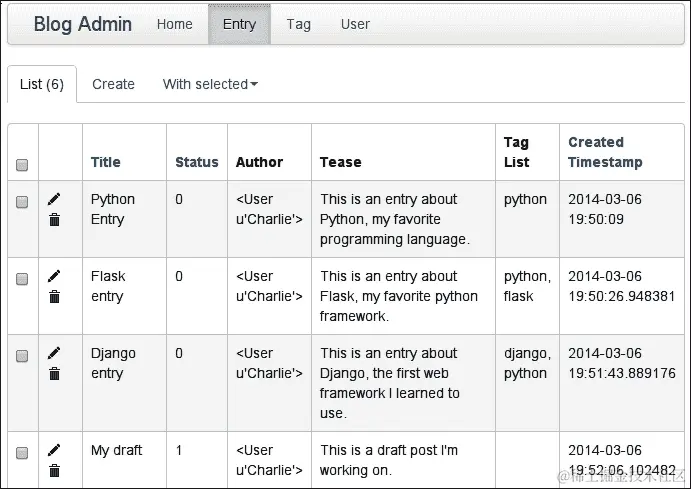Viewport: 691px width, 489px height.
Task: Click the pencil icon for Django entry
Action: click(x=54, y=353)
